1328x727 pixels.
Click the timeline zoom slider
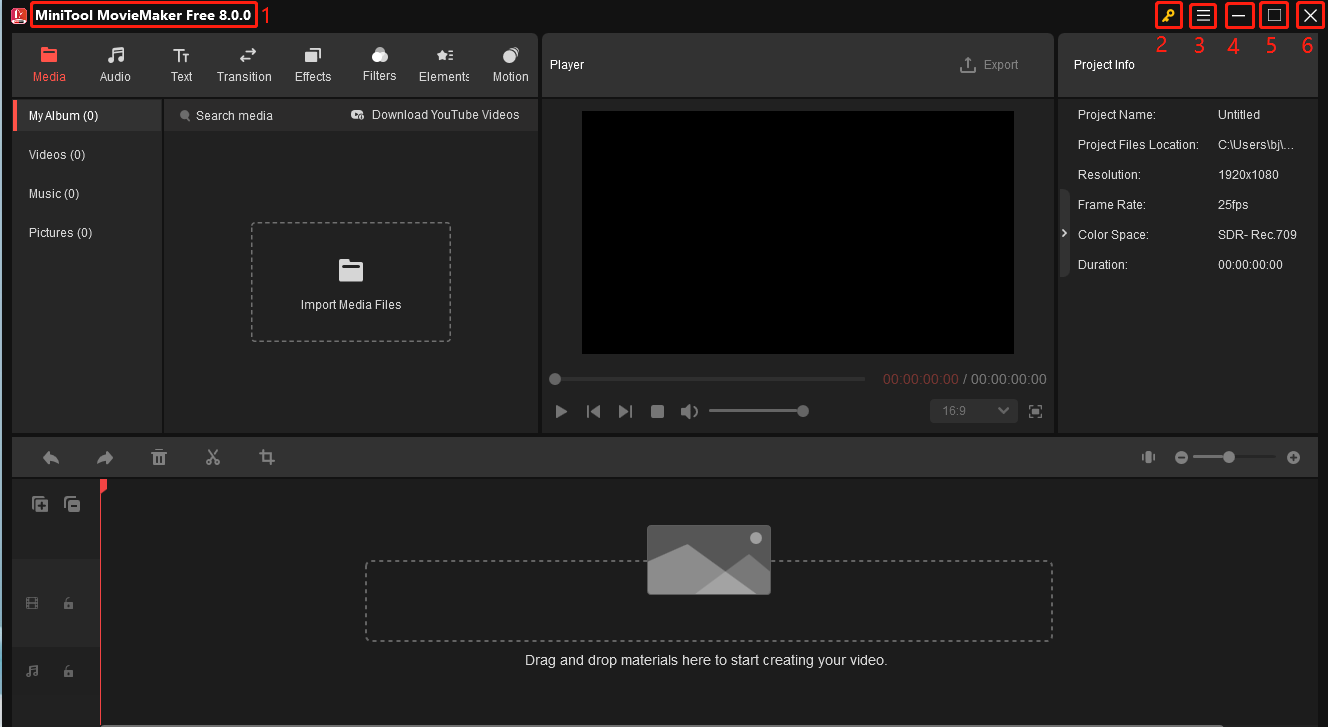pyautogui.click(x=1236, y=457)
